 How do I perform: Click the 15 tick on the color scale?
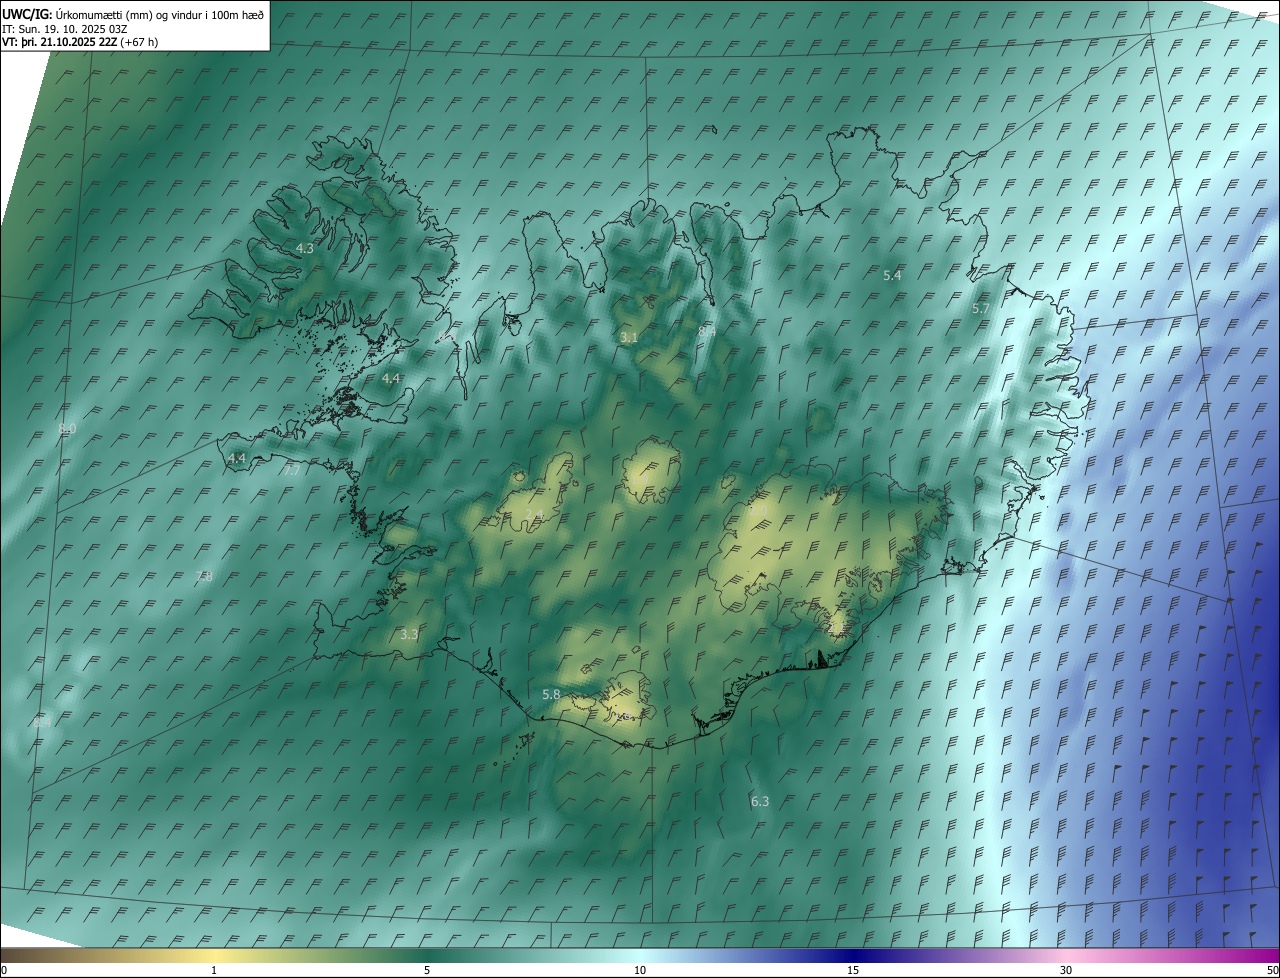(853, 970)
